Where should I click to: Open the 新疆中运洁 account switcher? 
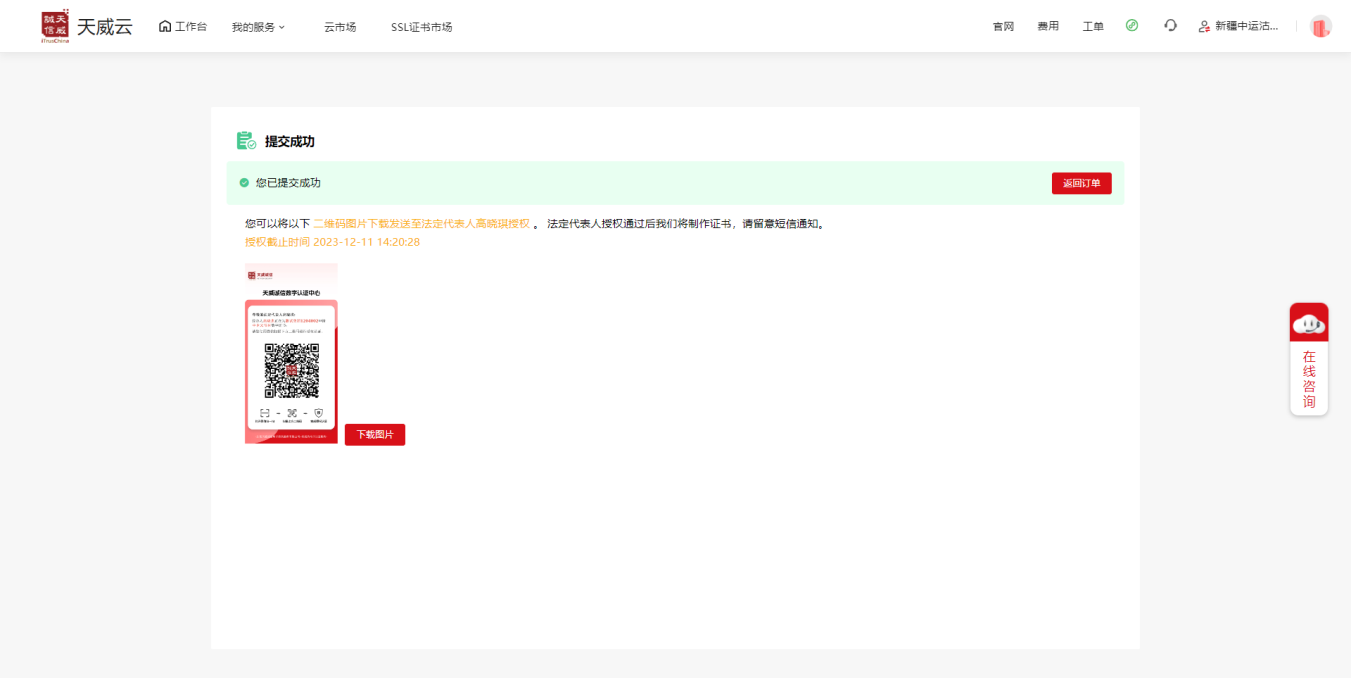coord(1239,26)
